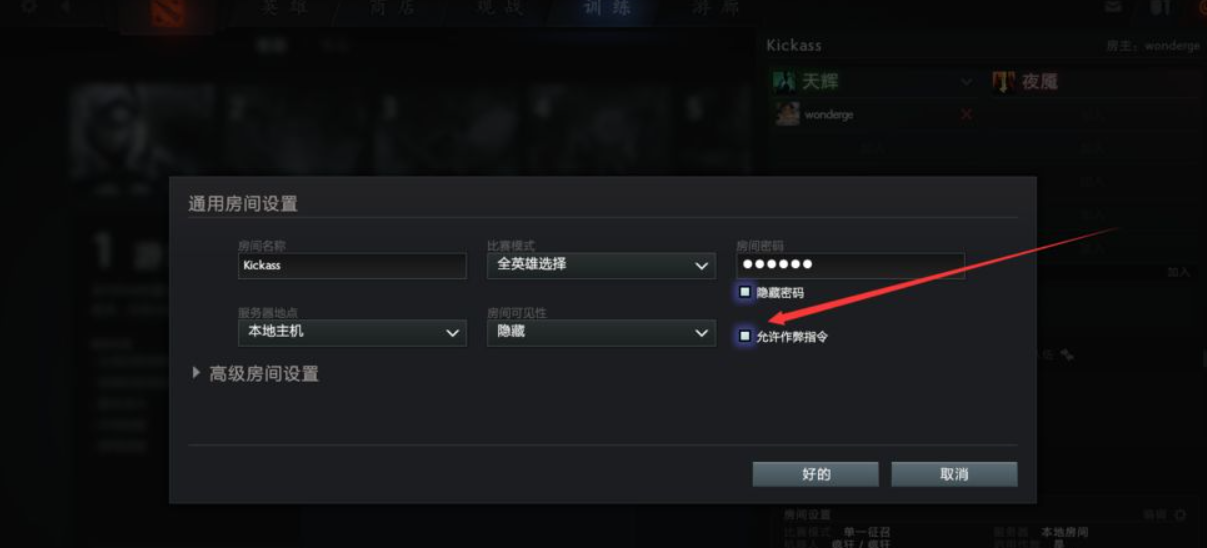Open the 服务器地点 server location dropdown
The width and height of the screenshot is (1207, 548).
352,332
